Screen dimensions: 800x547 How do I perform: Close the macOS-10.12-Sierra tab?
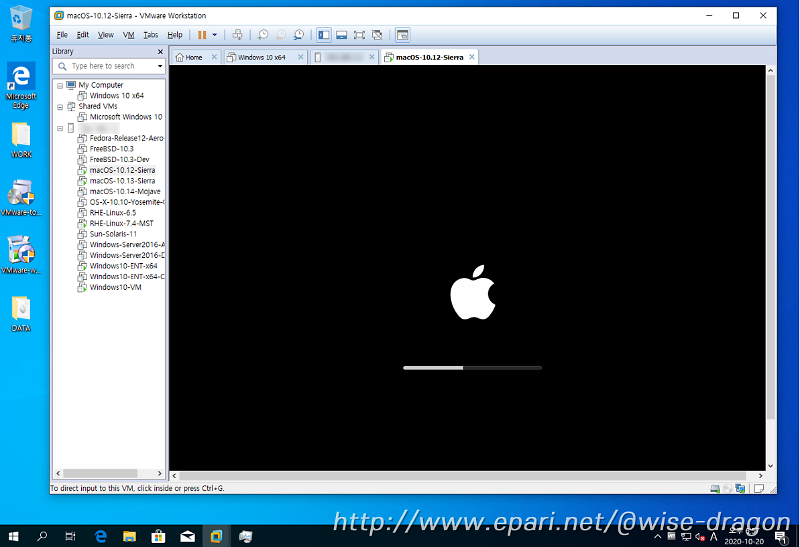click(472, 57)
